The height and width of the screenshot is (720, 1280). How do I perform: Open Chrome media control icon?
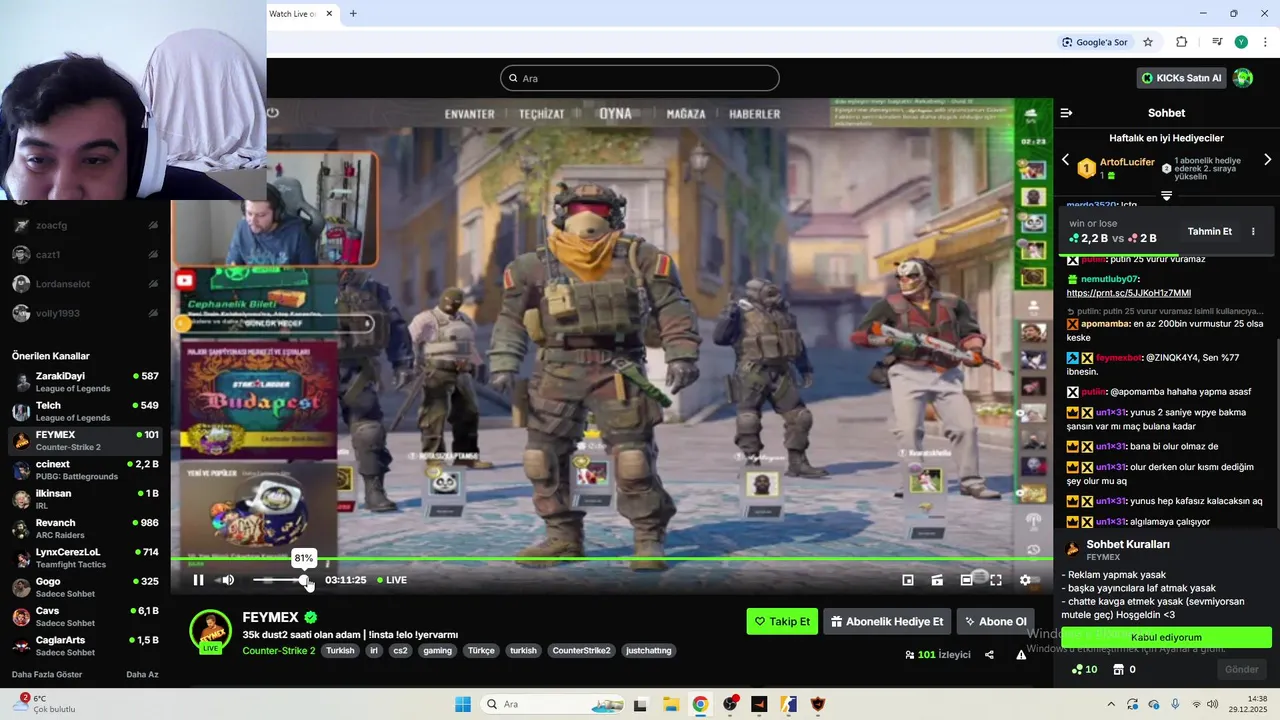1217,42
